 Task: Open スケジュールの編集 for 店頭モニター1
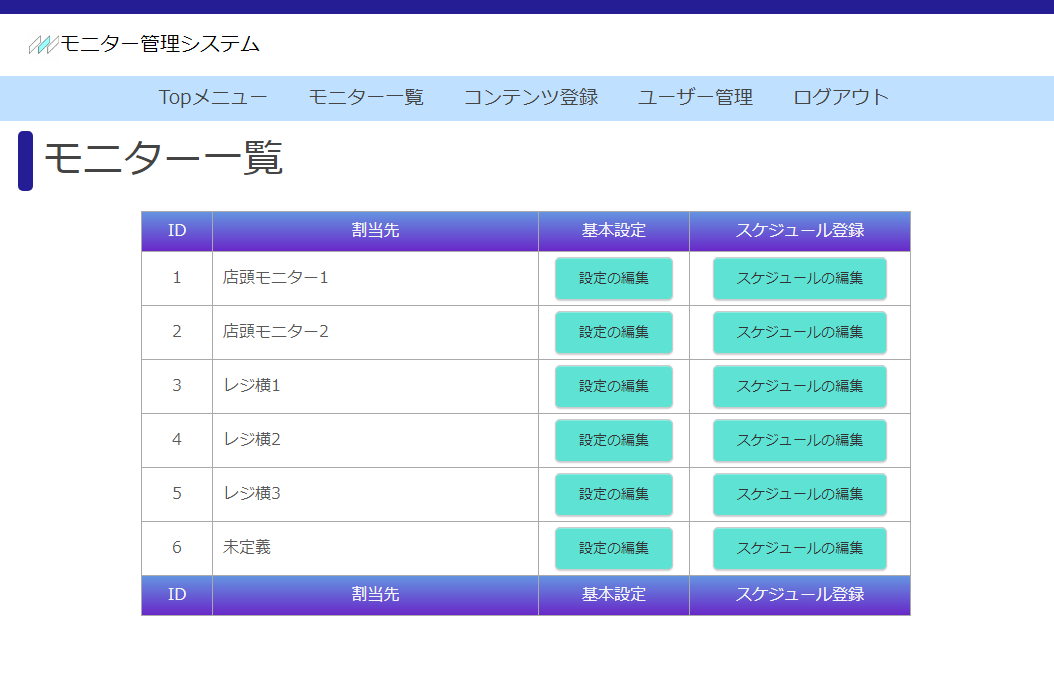[800, 278]
